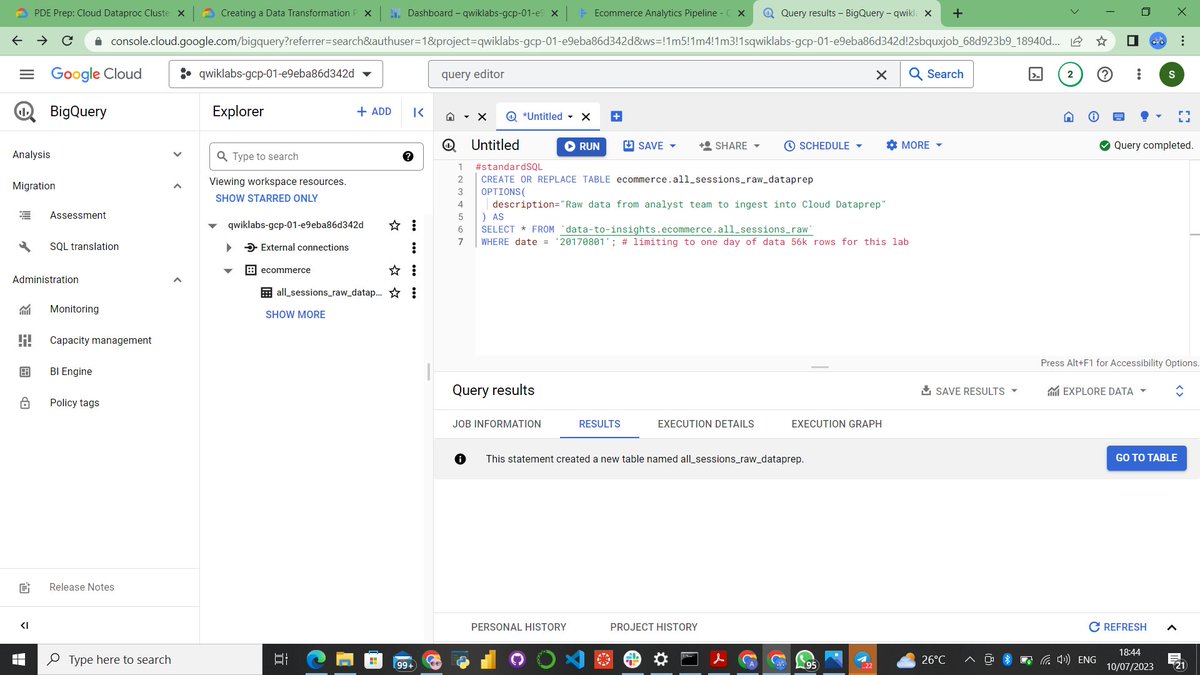Switch to RESULTS tab
The width and height of the screenshot is (1200, 675).
(x=600, y=424)
